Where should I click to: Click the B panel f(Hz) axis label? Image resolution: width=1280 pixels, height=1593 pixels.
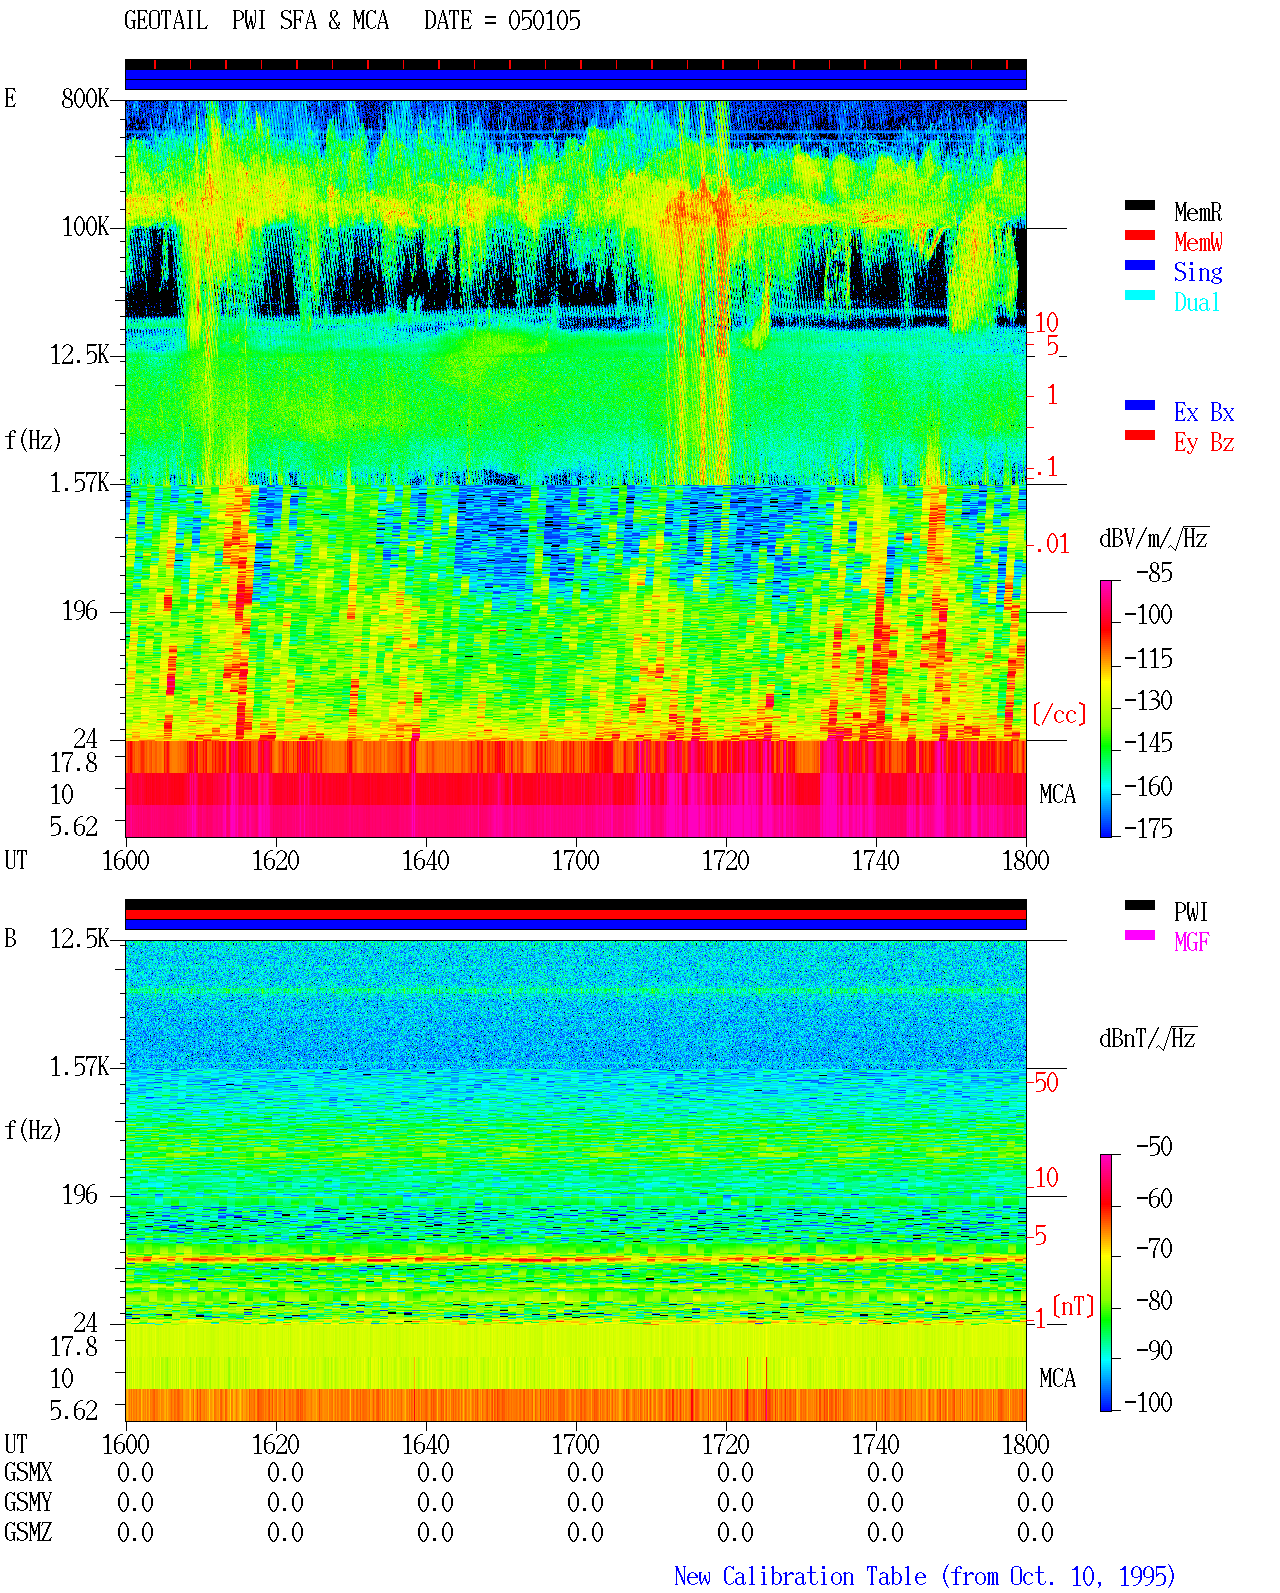(x=33, y=1130)
